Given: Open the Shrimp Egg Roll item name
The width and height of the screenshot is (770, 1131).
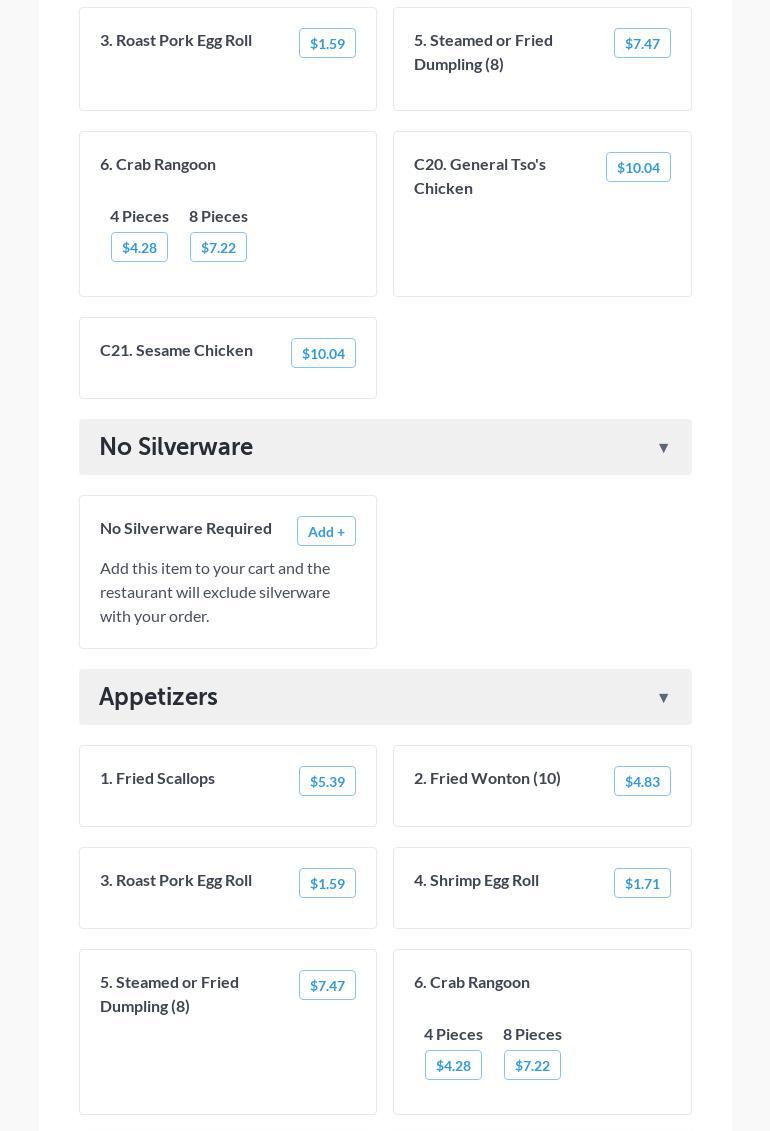Looking at the screenshot, I should click(476, 880).
